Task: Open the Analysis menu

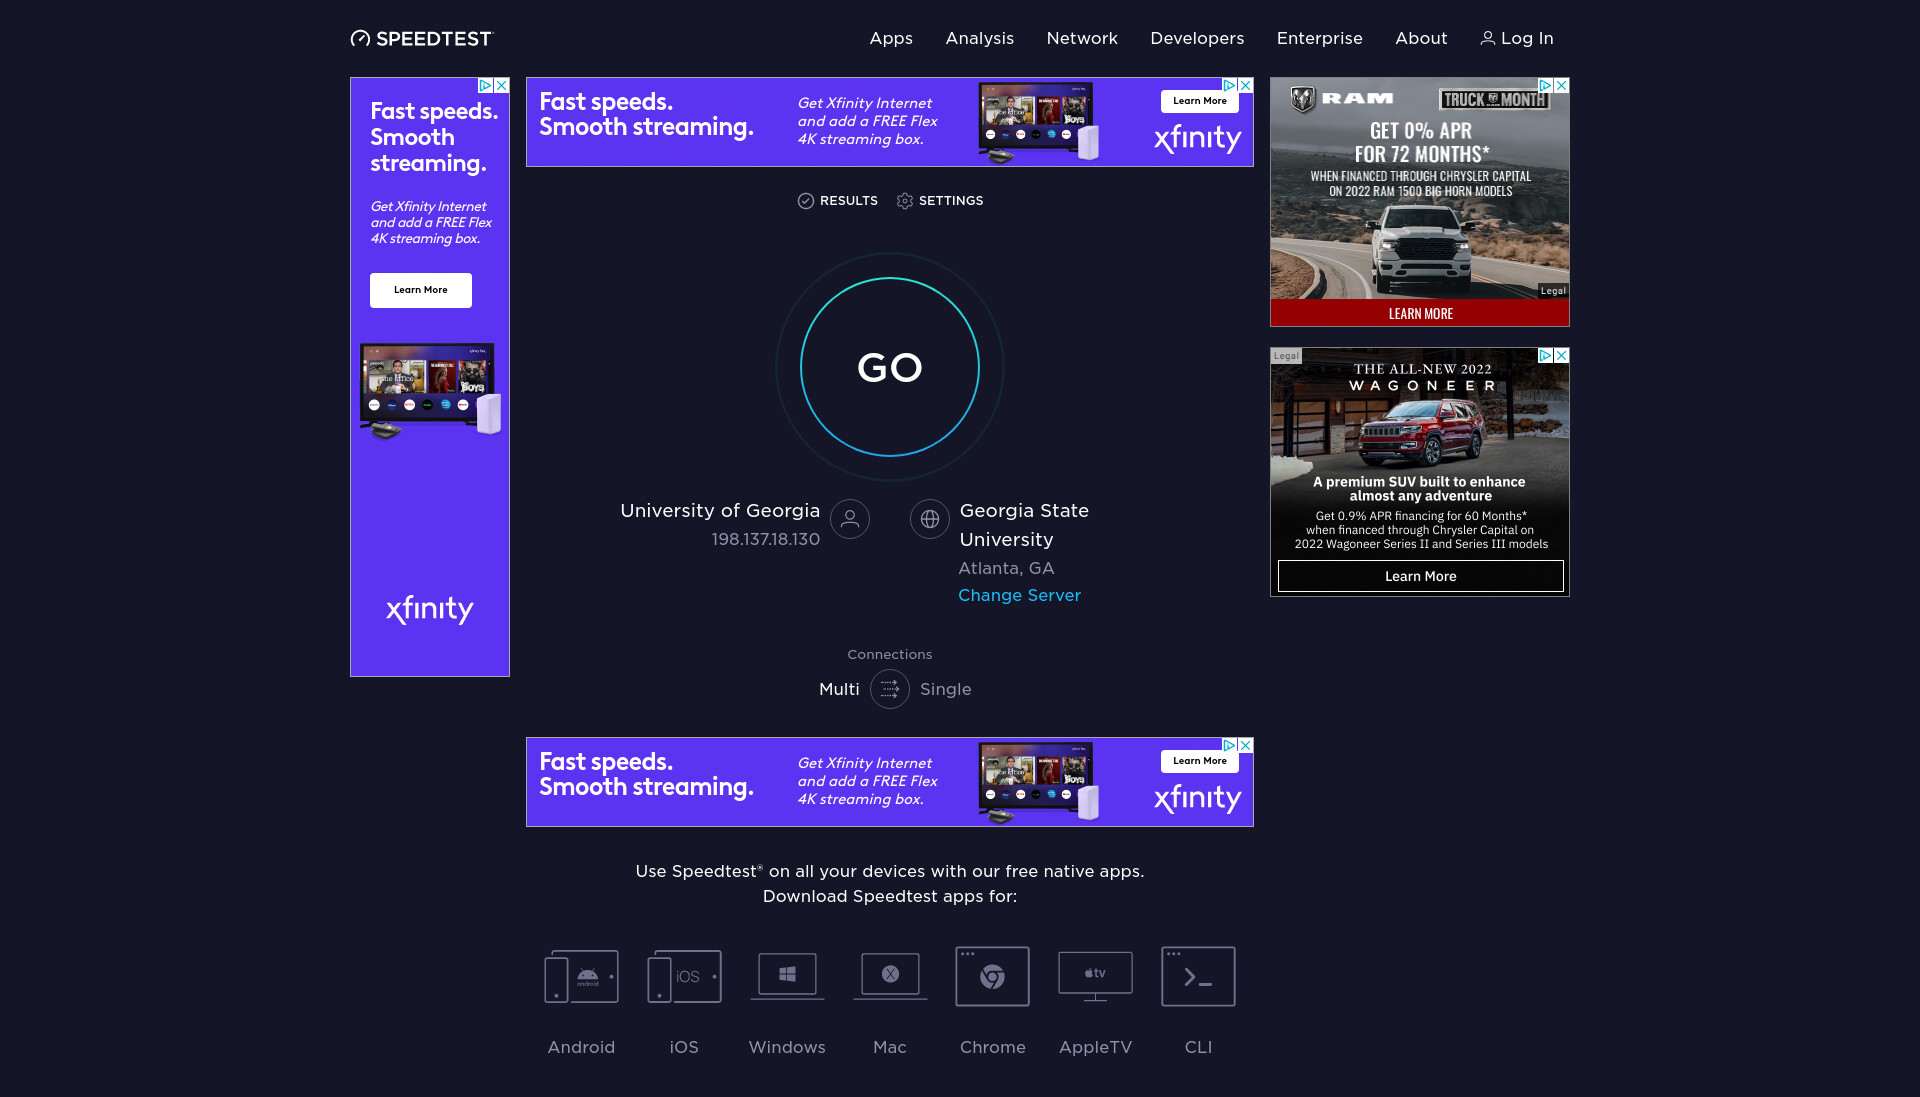Action: [980, 38]
